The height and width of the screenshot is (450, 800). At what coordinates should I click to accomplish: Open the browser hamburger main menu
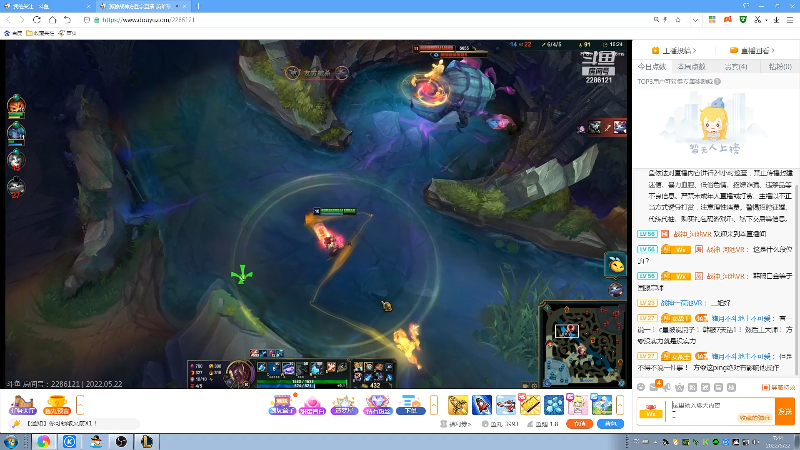pyautogui.click(x=790, y=19)
